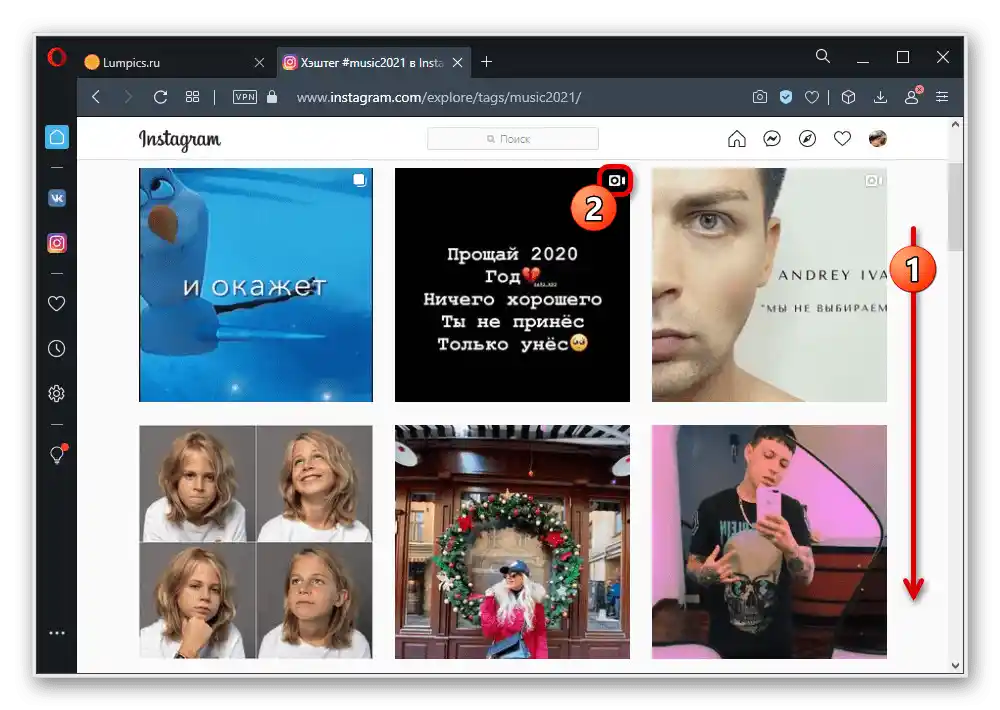Viewport: 1000px width, 710px height.
Task: Open the downloads panel icon
Action: pyautogui.click(x=881, y=97)
